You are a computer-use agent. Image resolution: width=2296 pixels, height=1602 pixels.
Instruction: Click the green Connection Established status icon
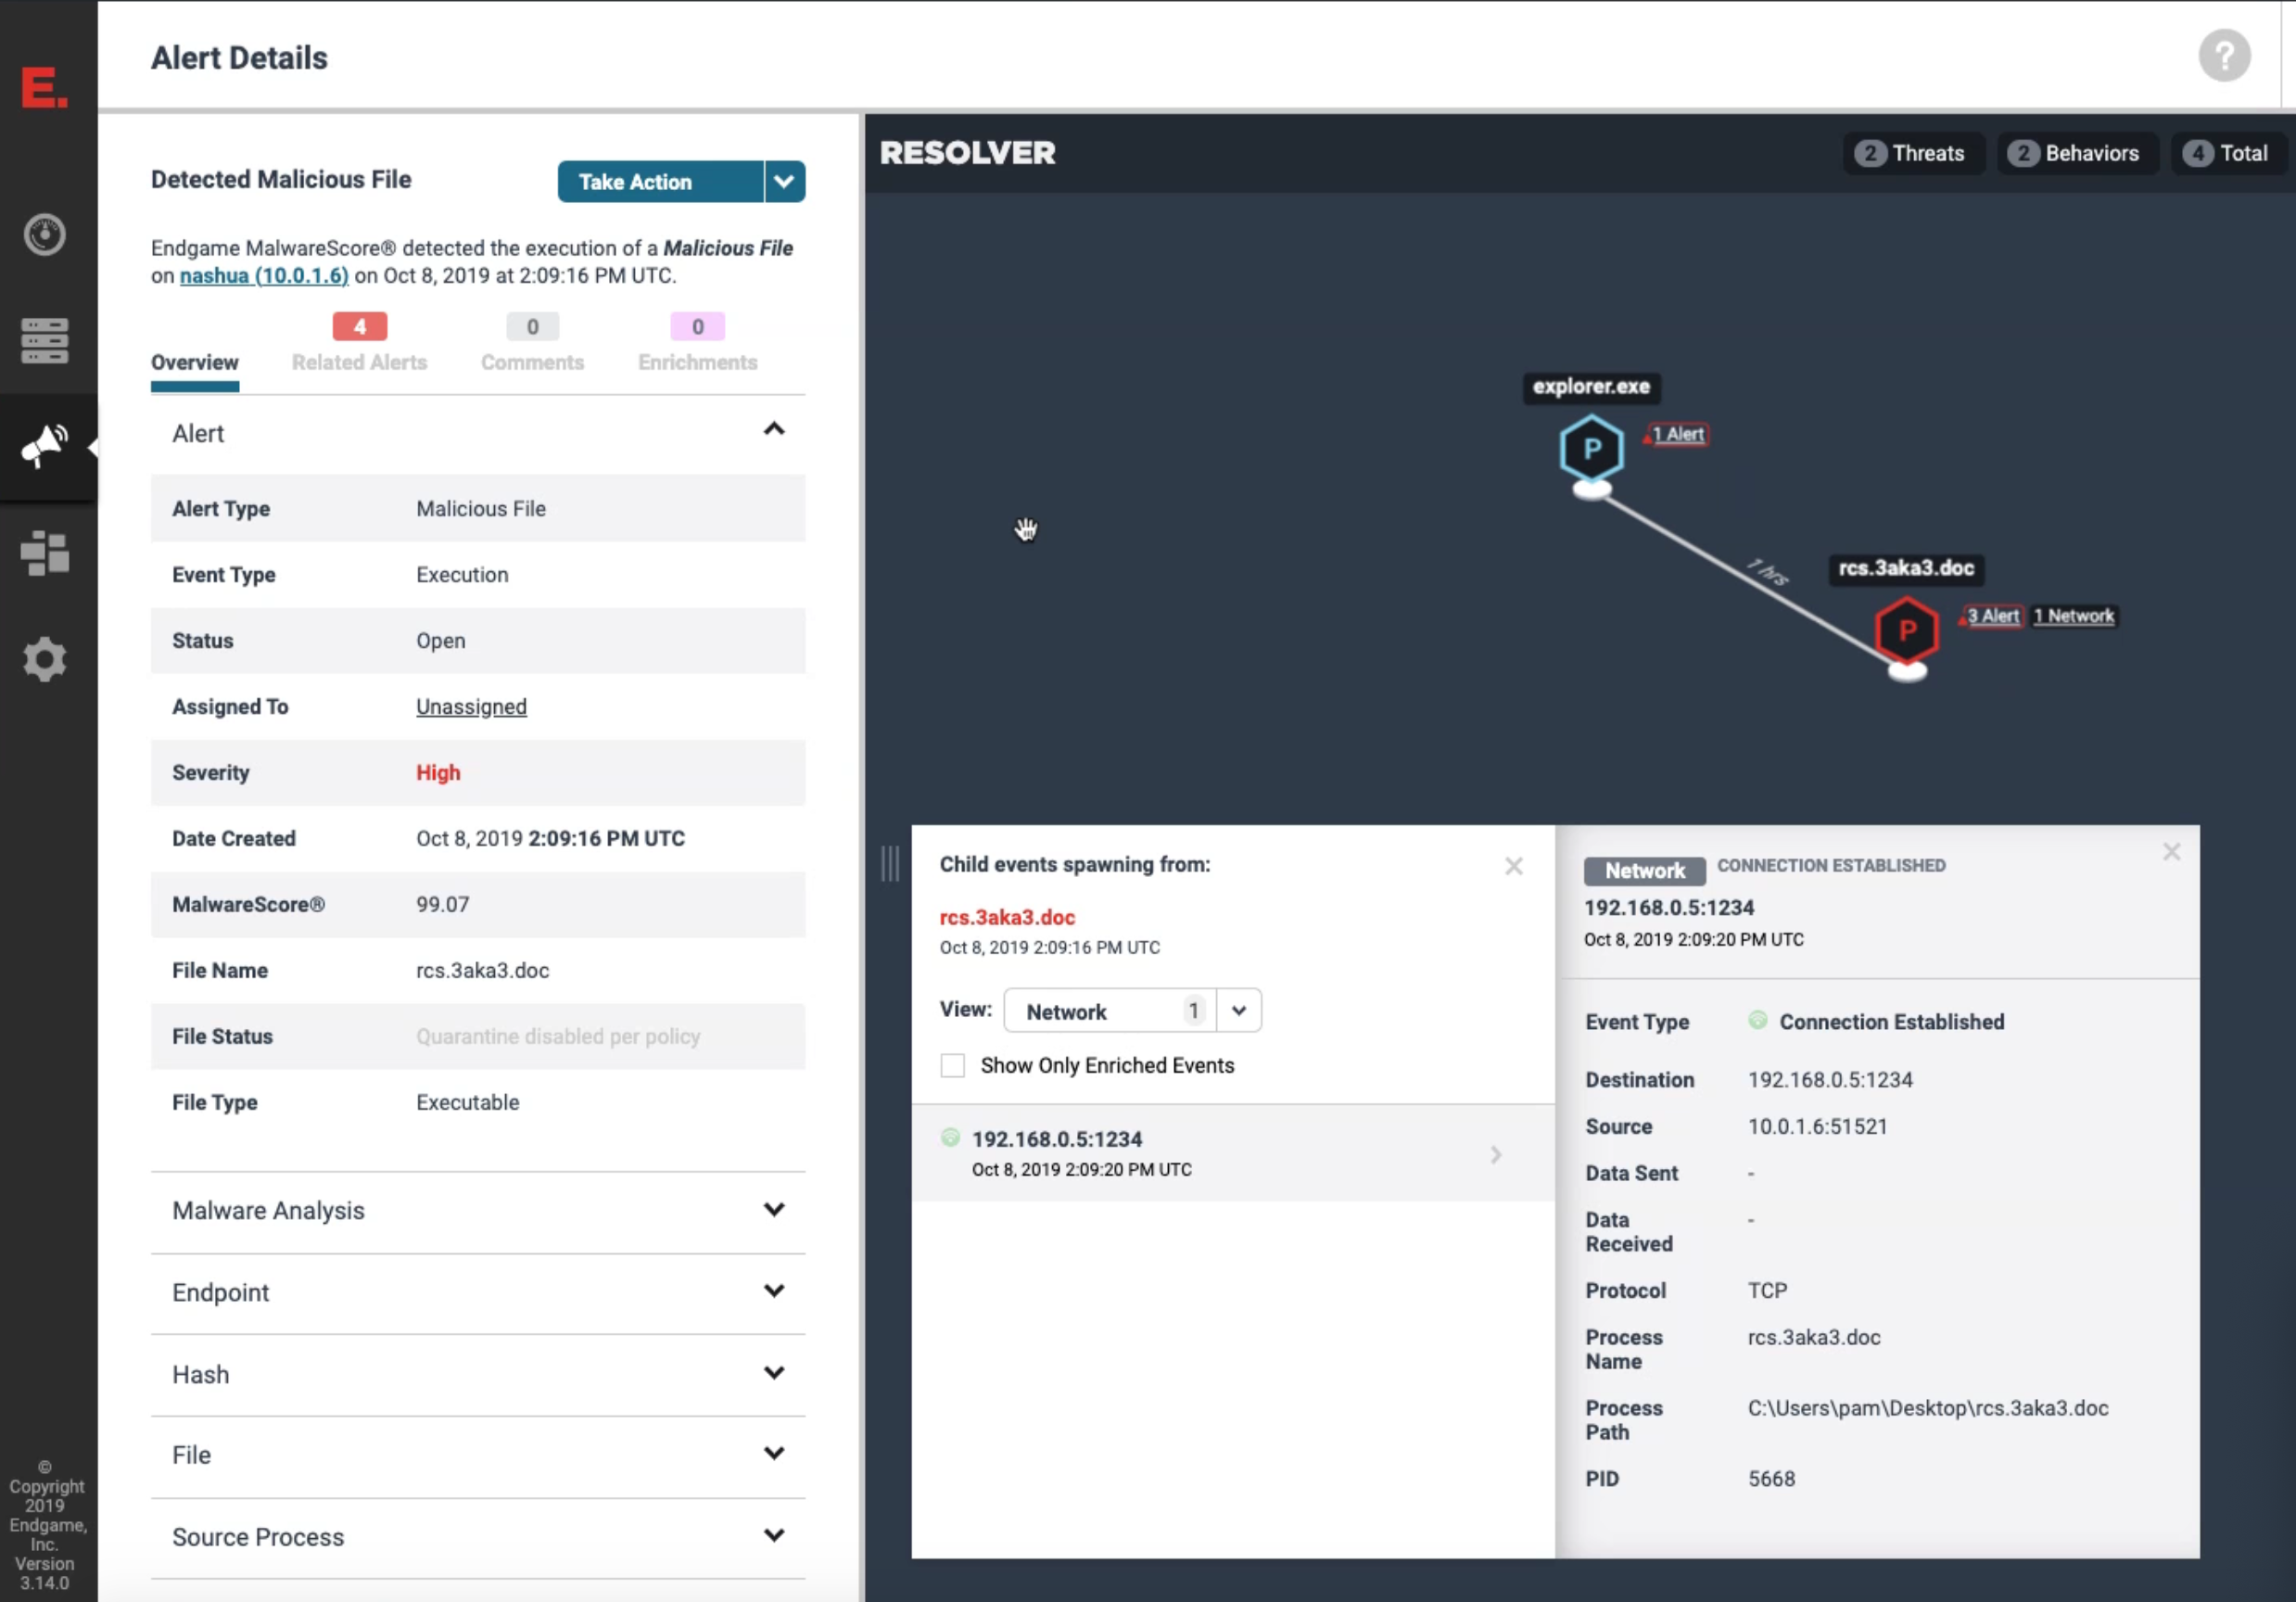click(1757, 1021)
